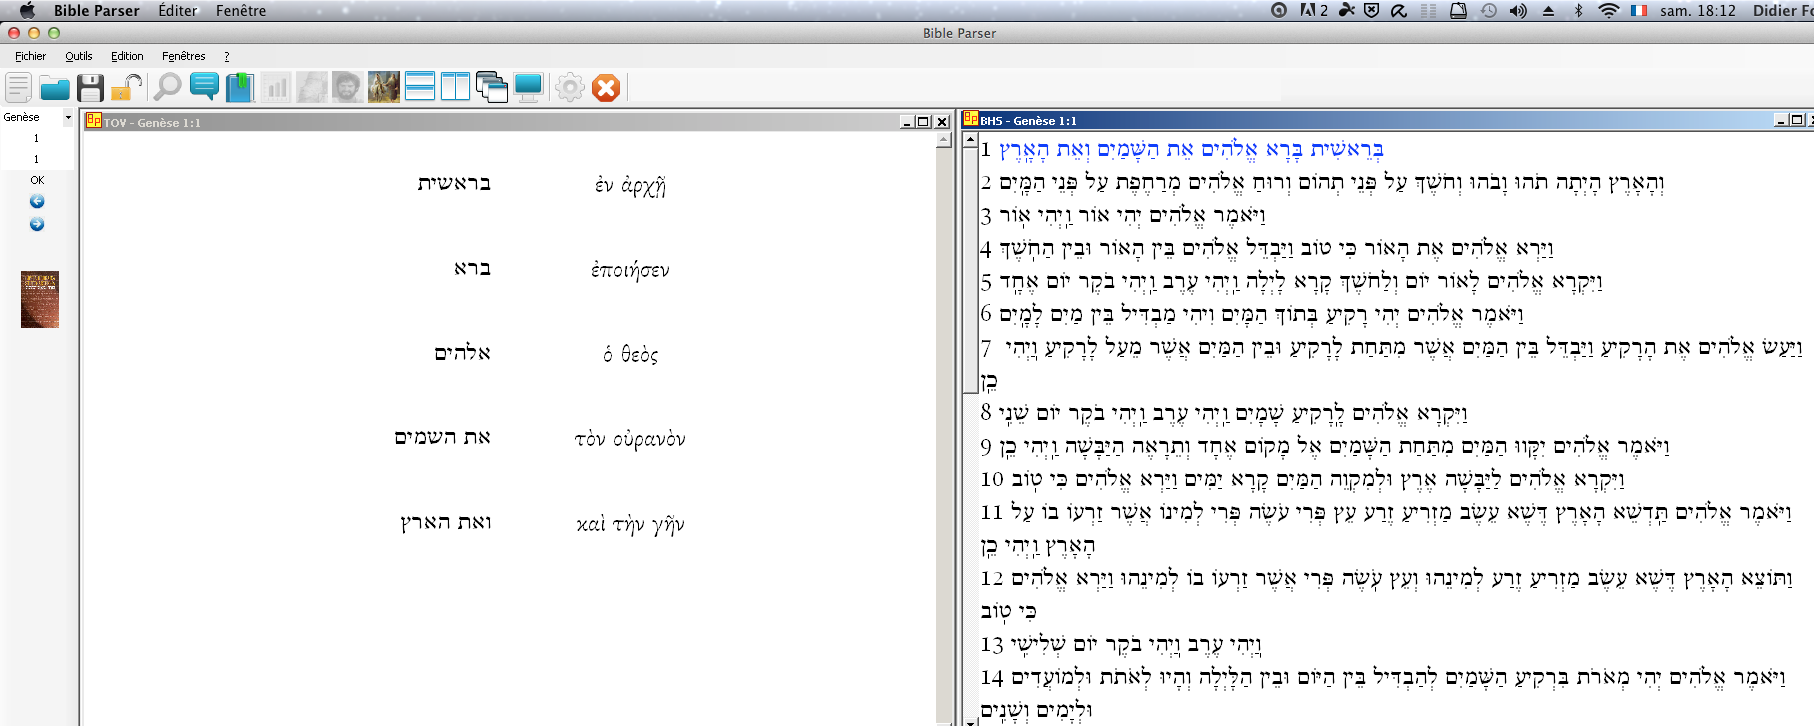
Task: Click the Wi-Fi icon in the menu bar
Action: pyautogui.click(x=1609, y=10)
